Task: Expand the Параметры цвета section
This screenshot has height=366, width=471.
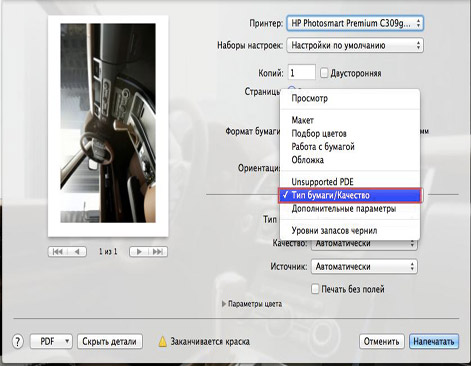Action: pos(224,304)
